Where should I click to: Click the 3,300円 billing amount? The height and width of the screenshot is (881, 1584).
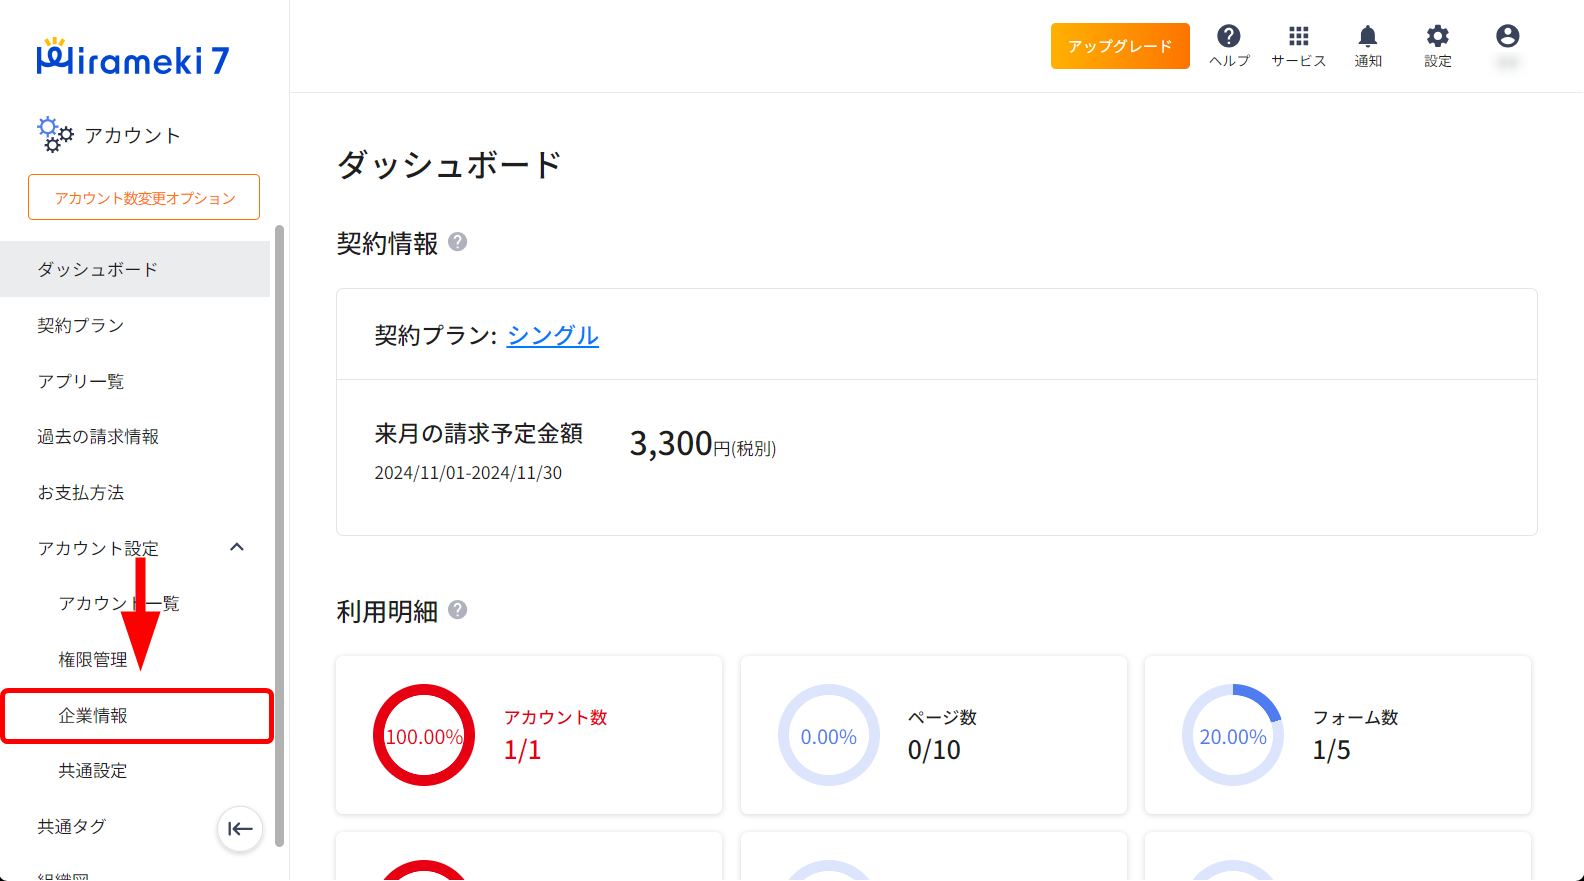[x=702, y=443]
